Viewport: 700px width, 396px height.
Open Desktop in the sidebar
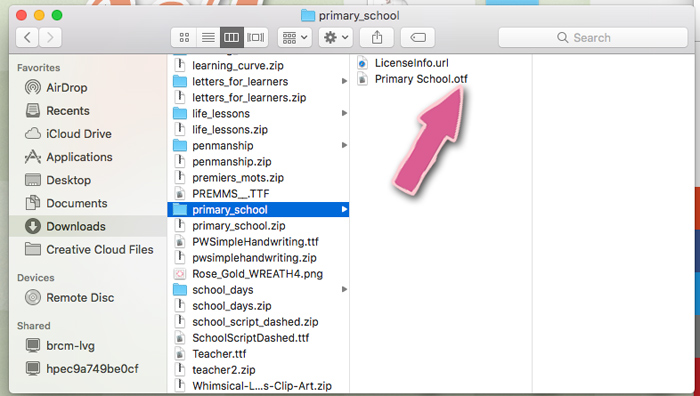pos(88,180)
